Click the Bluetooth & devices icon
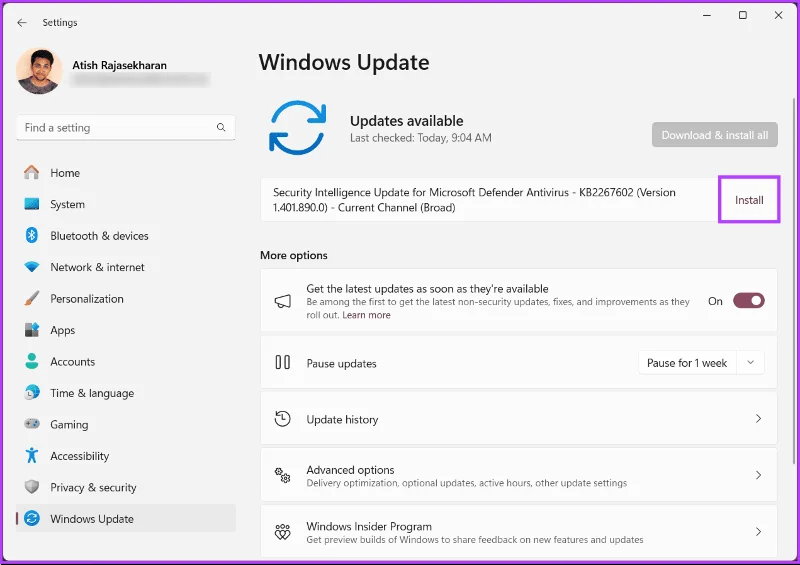This screenshot has height=565, width=800. 32,235
